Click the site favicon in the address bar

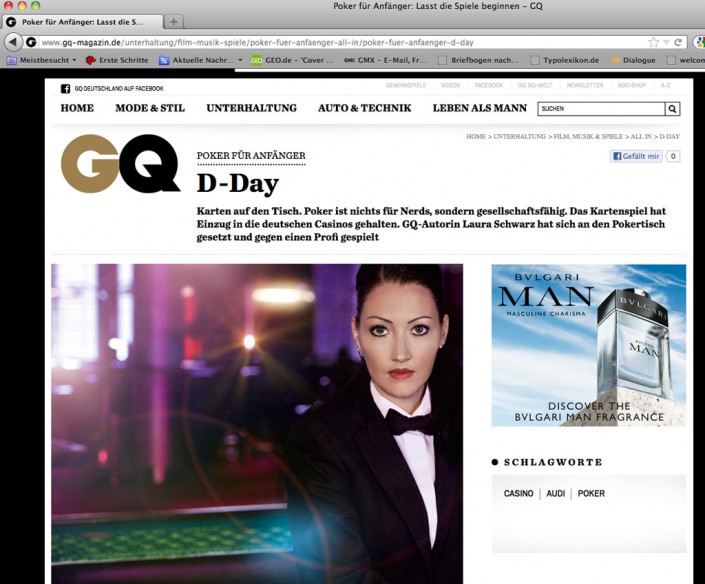click(31, 42)
